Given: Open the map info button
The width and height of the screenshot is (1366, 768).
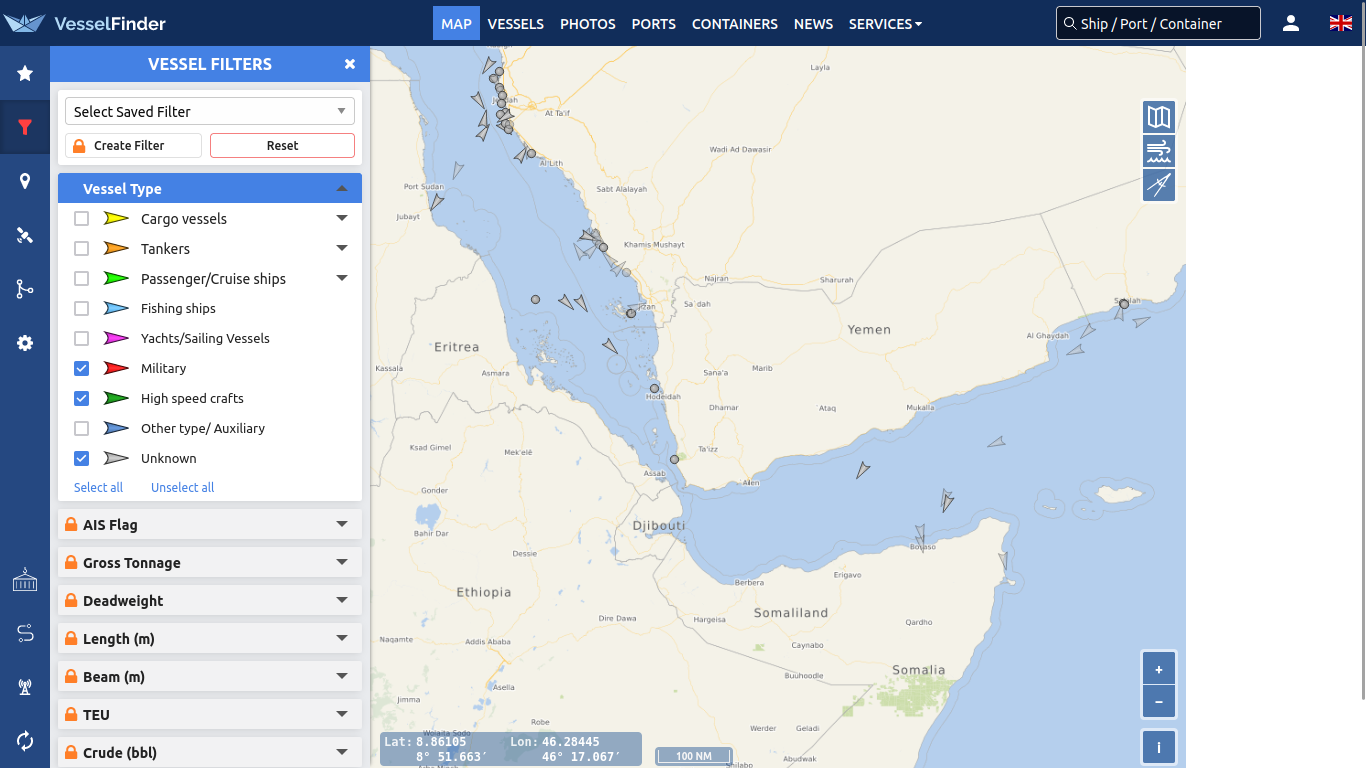Looking at the screenshot, I should pyautogui.click(x=1159, y=747).
